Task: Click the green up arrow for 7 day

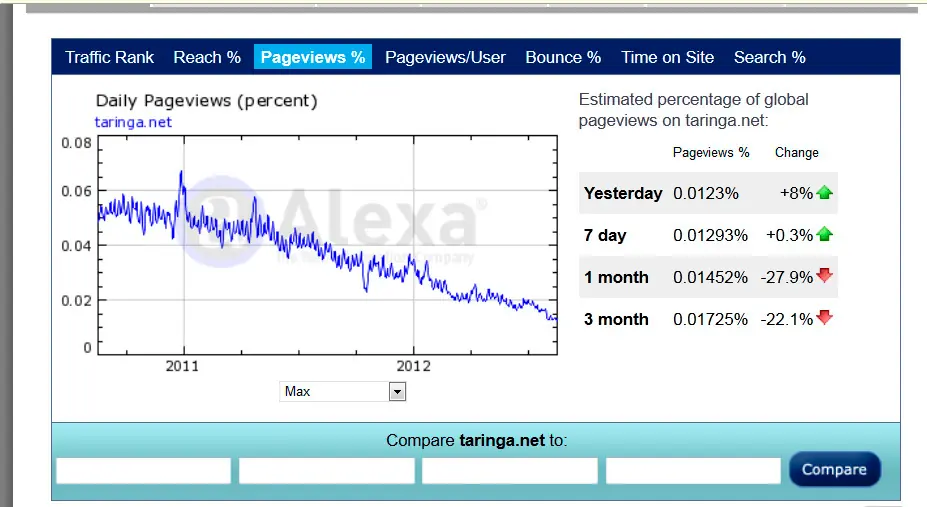Action: click(x=824, y=235)
